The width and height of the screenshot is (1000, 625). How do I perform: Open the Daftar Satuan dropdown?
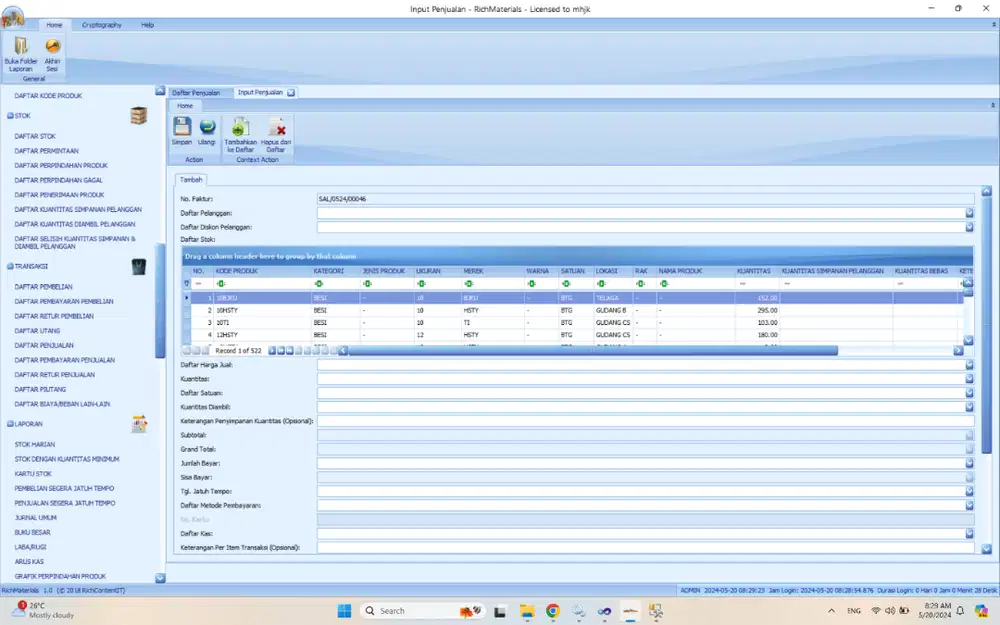click(x=969, y=393)
